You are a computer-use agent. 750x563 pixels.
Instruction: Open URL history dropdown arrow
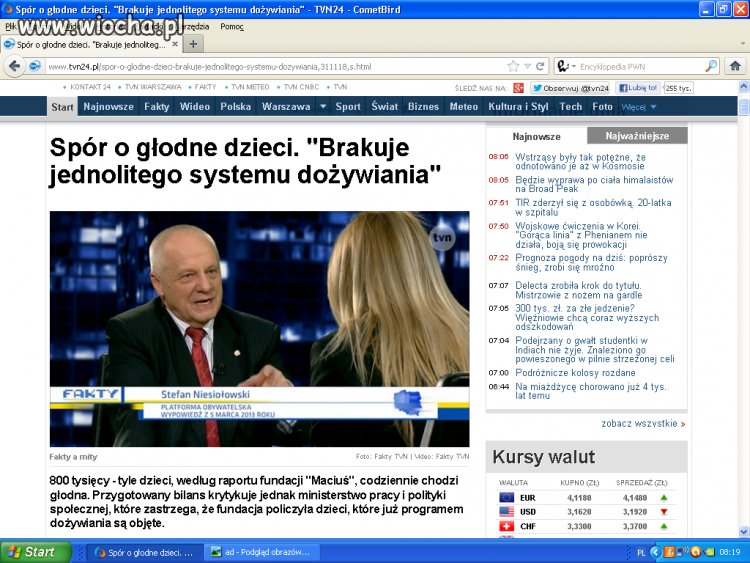(x=527, y=66)
